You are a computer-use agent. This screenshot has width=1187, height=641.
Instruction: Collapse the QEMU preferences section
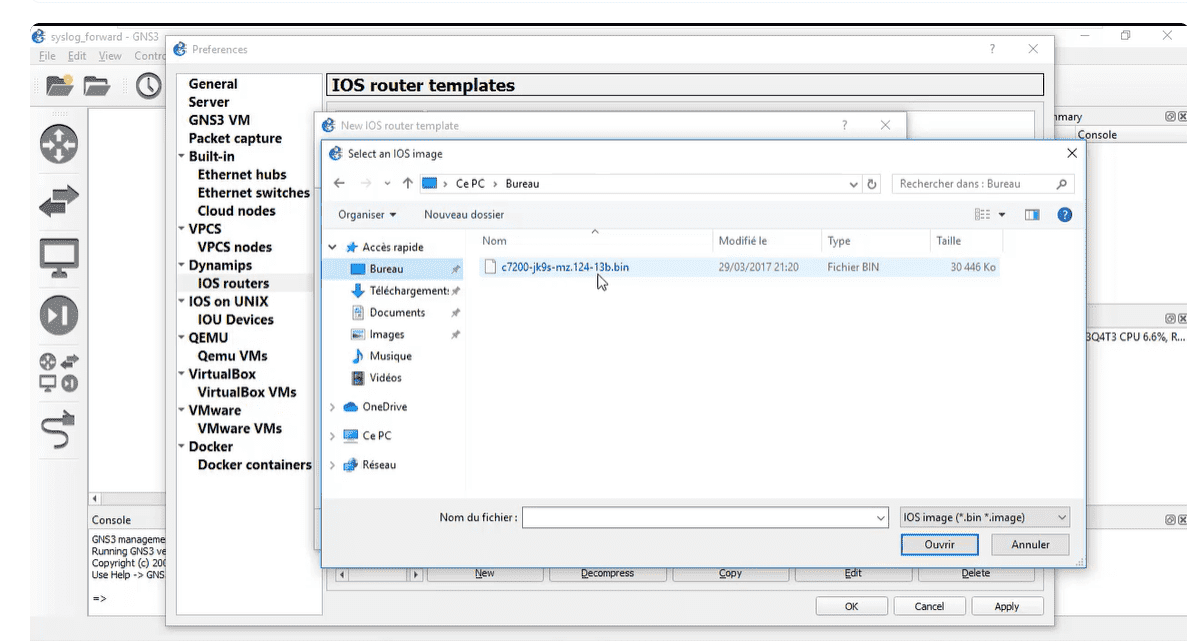coord(182,338)
